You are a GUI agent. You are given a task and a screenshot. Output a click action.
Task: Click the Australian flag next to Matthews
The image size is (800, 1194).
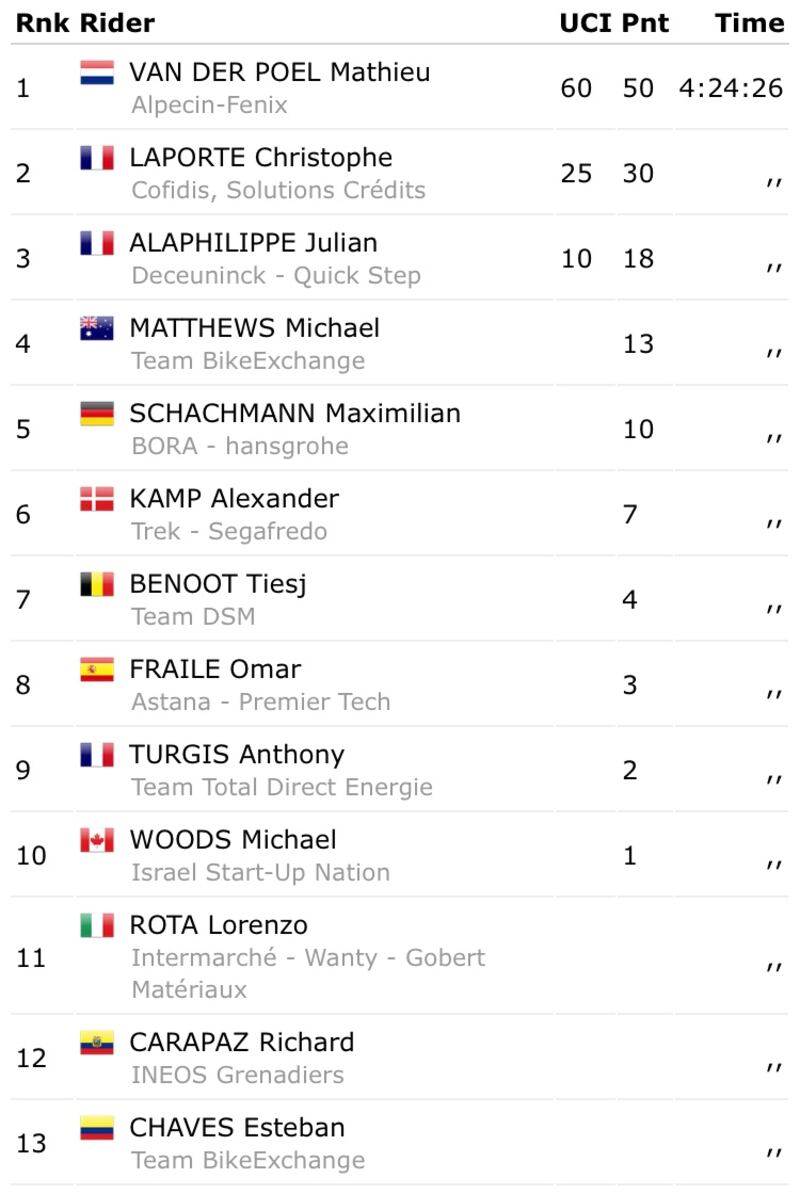97,328
